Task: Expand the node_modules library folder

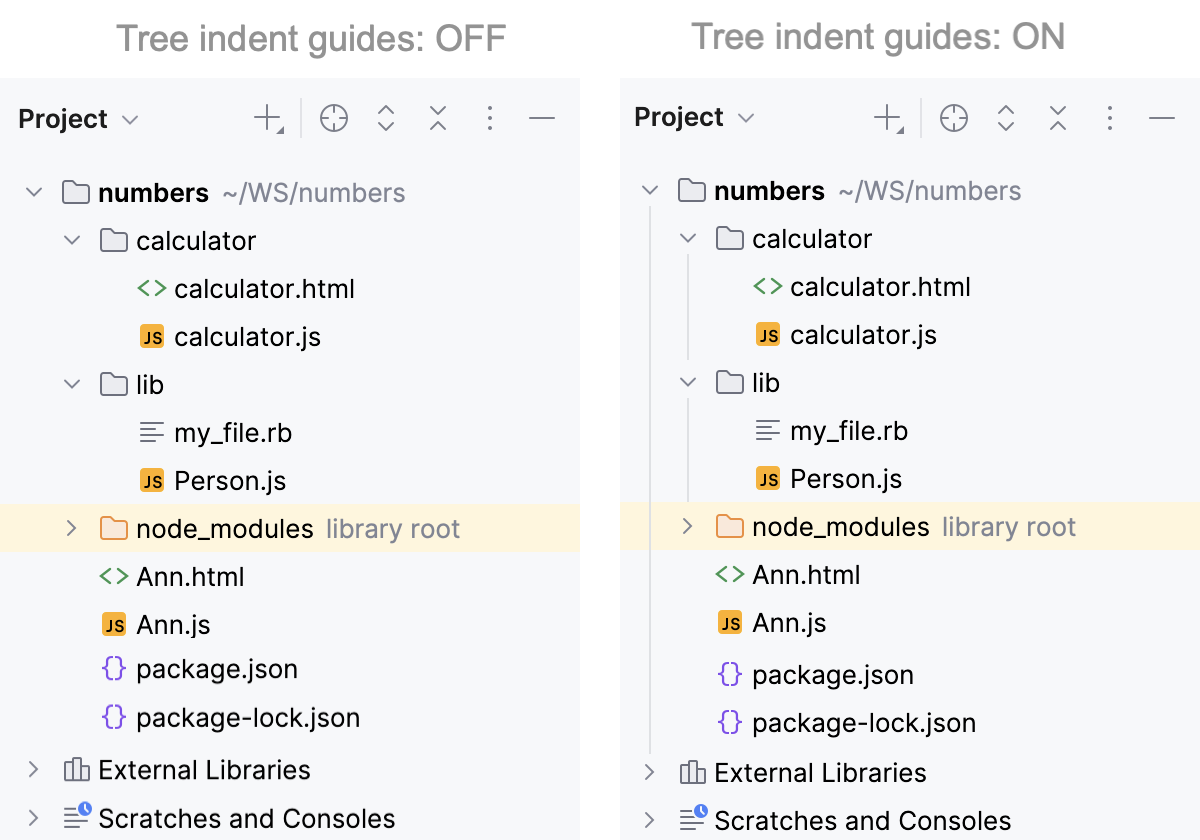Action: pos(71,527)
